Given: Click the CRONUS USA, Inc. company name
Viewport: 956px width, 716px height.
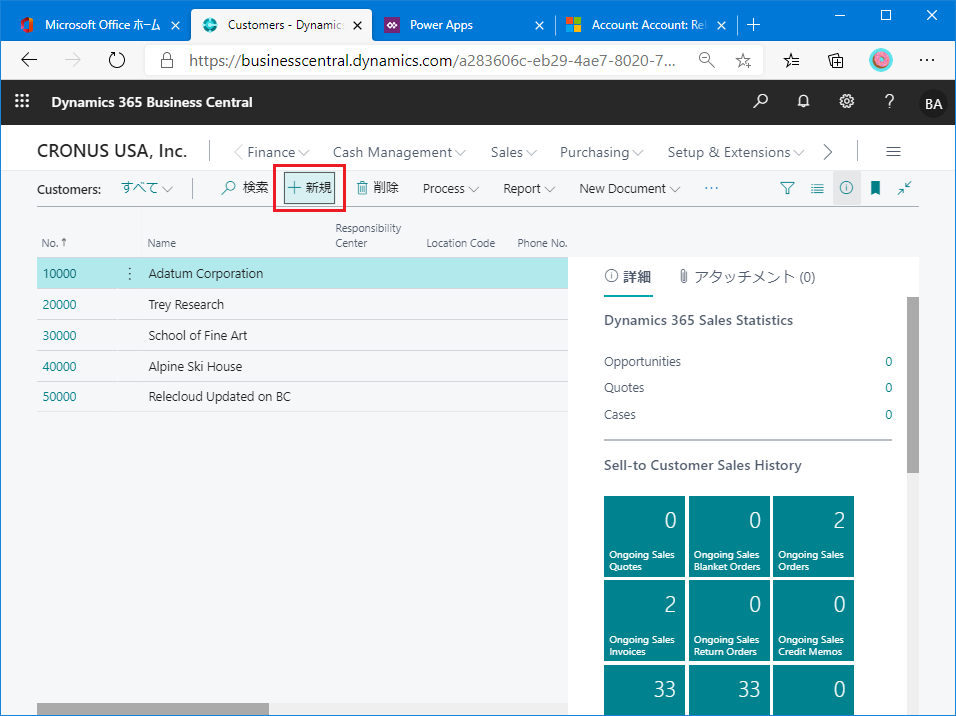Looking at the screenshot, I should coord(112,151).
